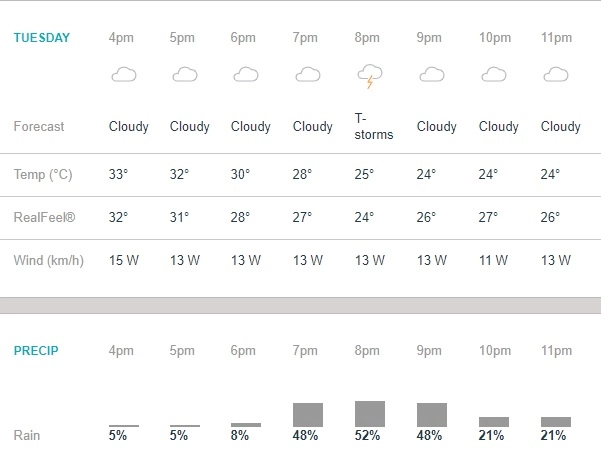Select the TUESDAY heading
601x457 pixels.
[x=41, y=38]
